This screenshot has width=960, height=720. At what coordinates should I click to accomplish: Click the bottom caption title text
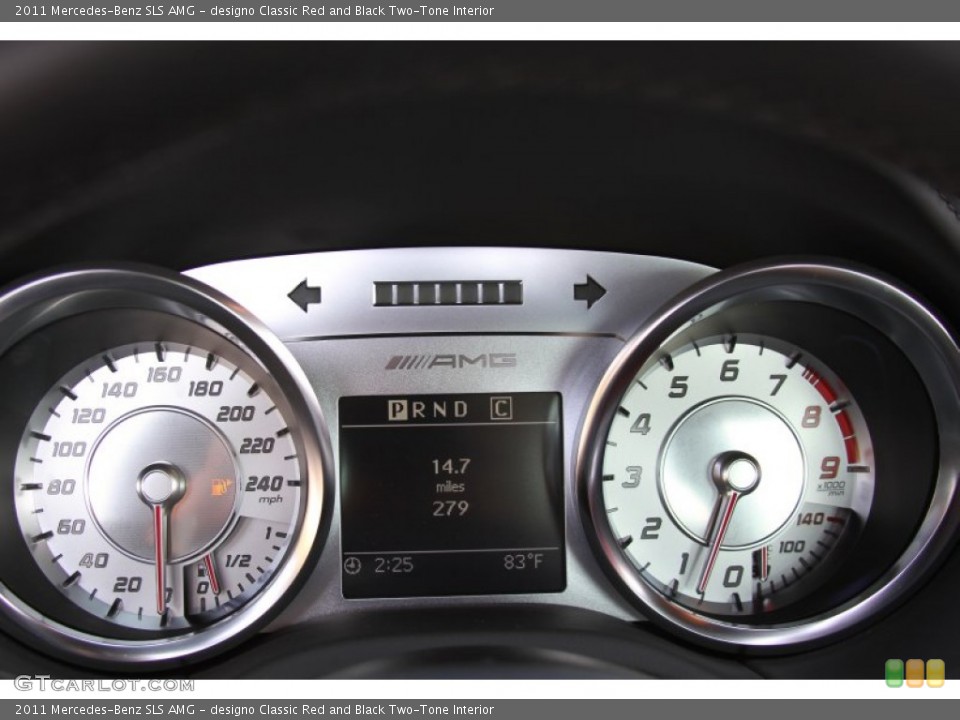coord(254,710)
